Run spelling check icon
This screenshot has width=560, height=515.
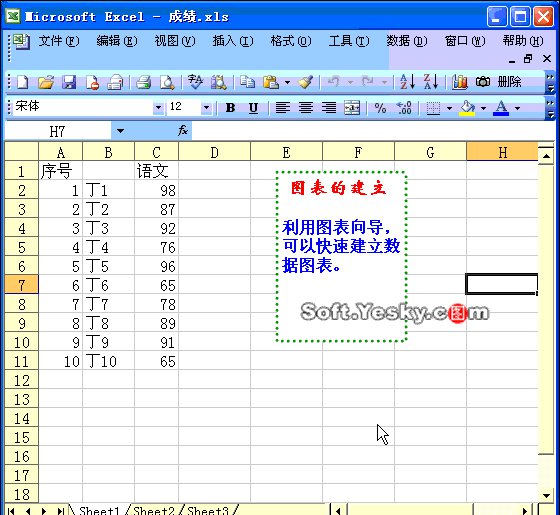click(195, 82)
